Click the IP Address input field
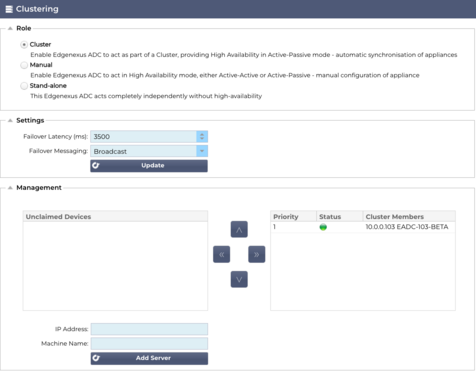This screenshot has width=476, height=372. coord(149,329)
